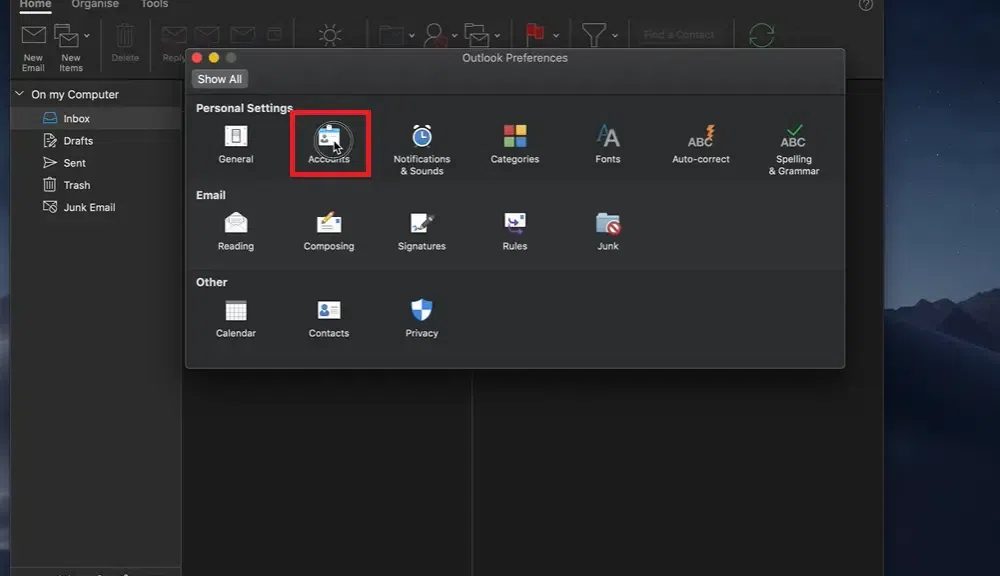This screenshot has height=576, width=1000.
Task: Switch to the Organise tab
Action: coord(95,4)
